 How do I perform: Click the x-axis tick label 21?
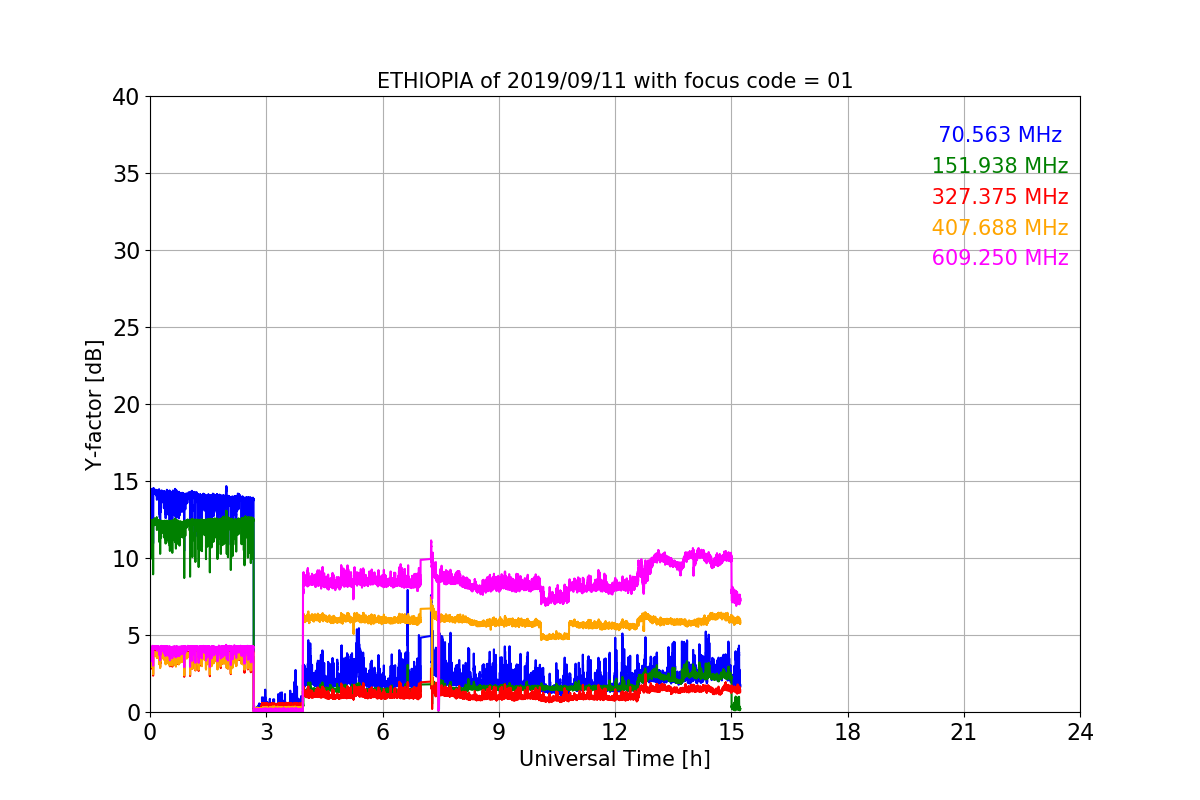964,732
